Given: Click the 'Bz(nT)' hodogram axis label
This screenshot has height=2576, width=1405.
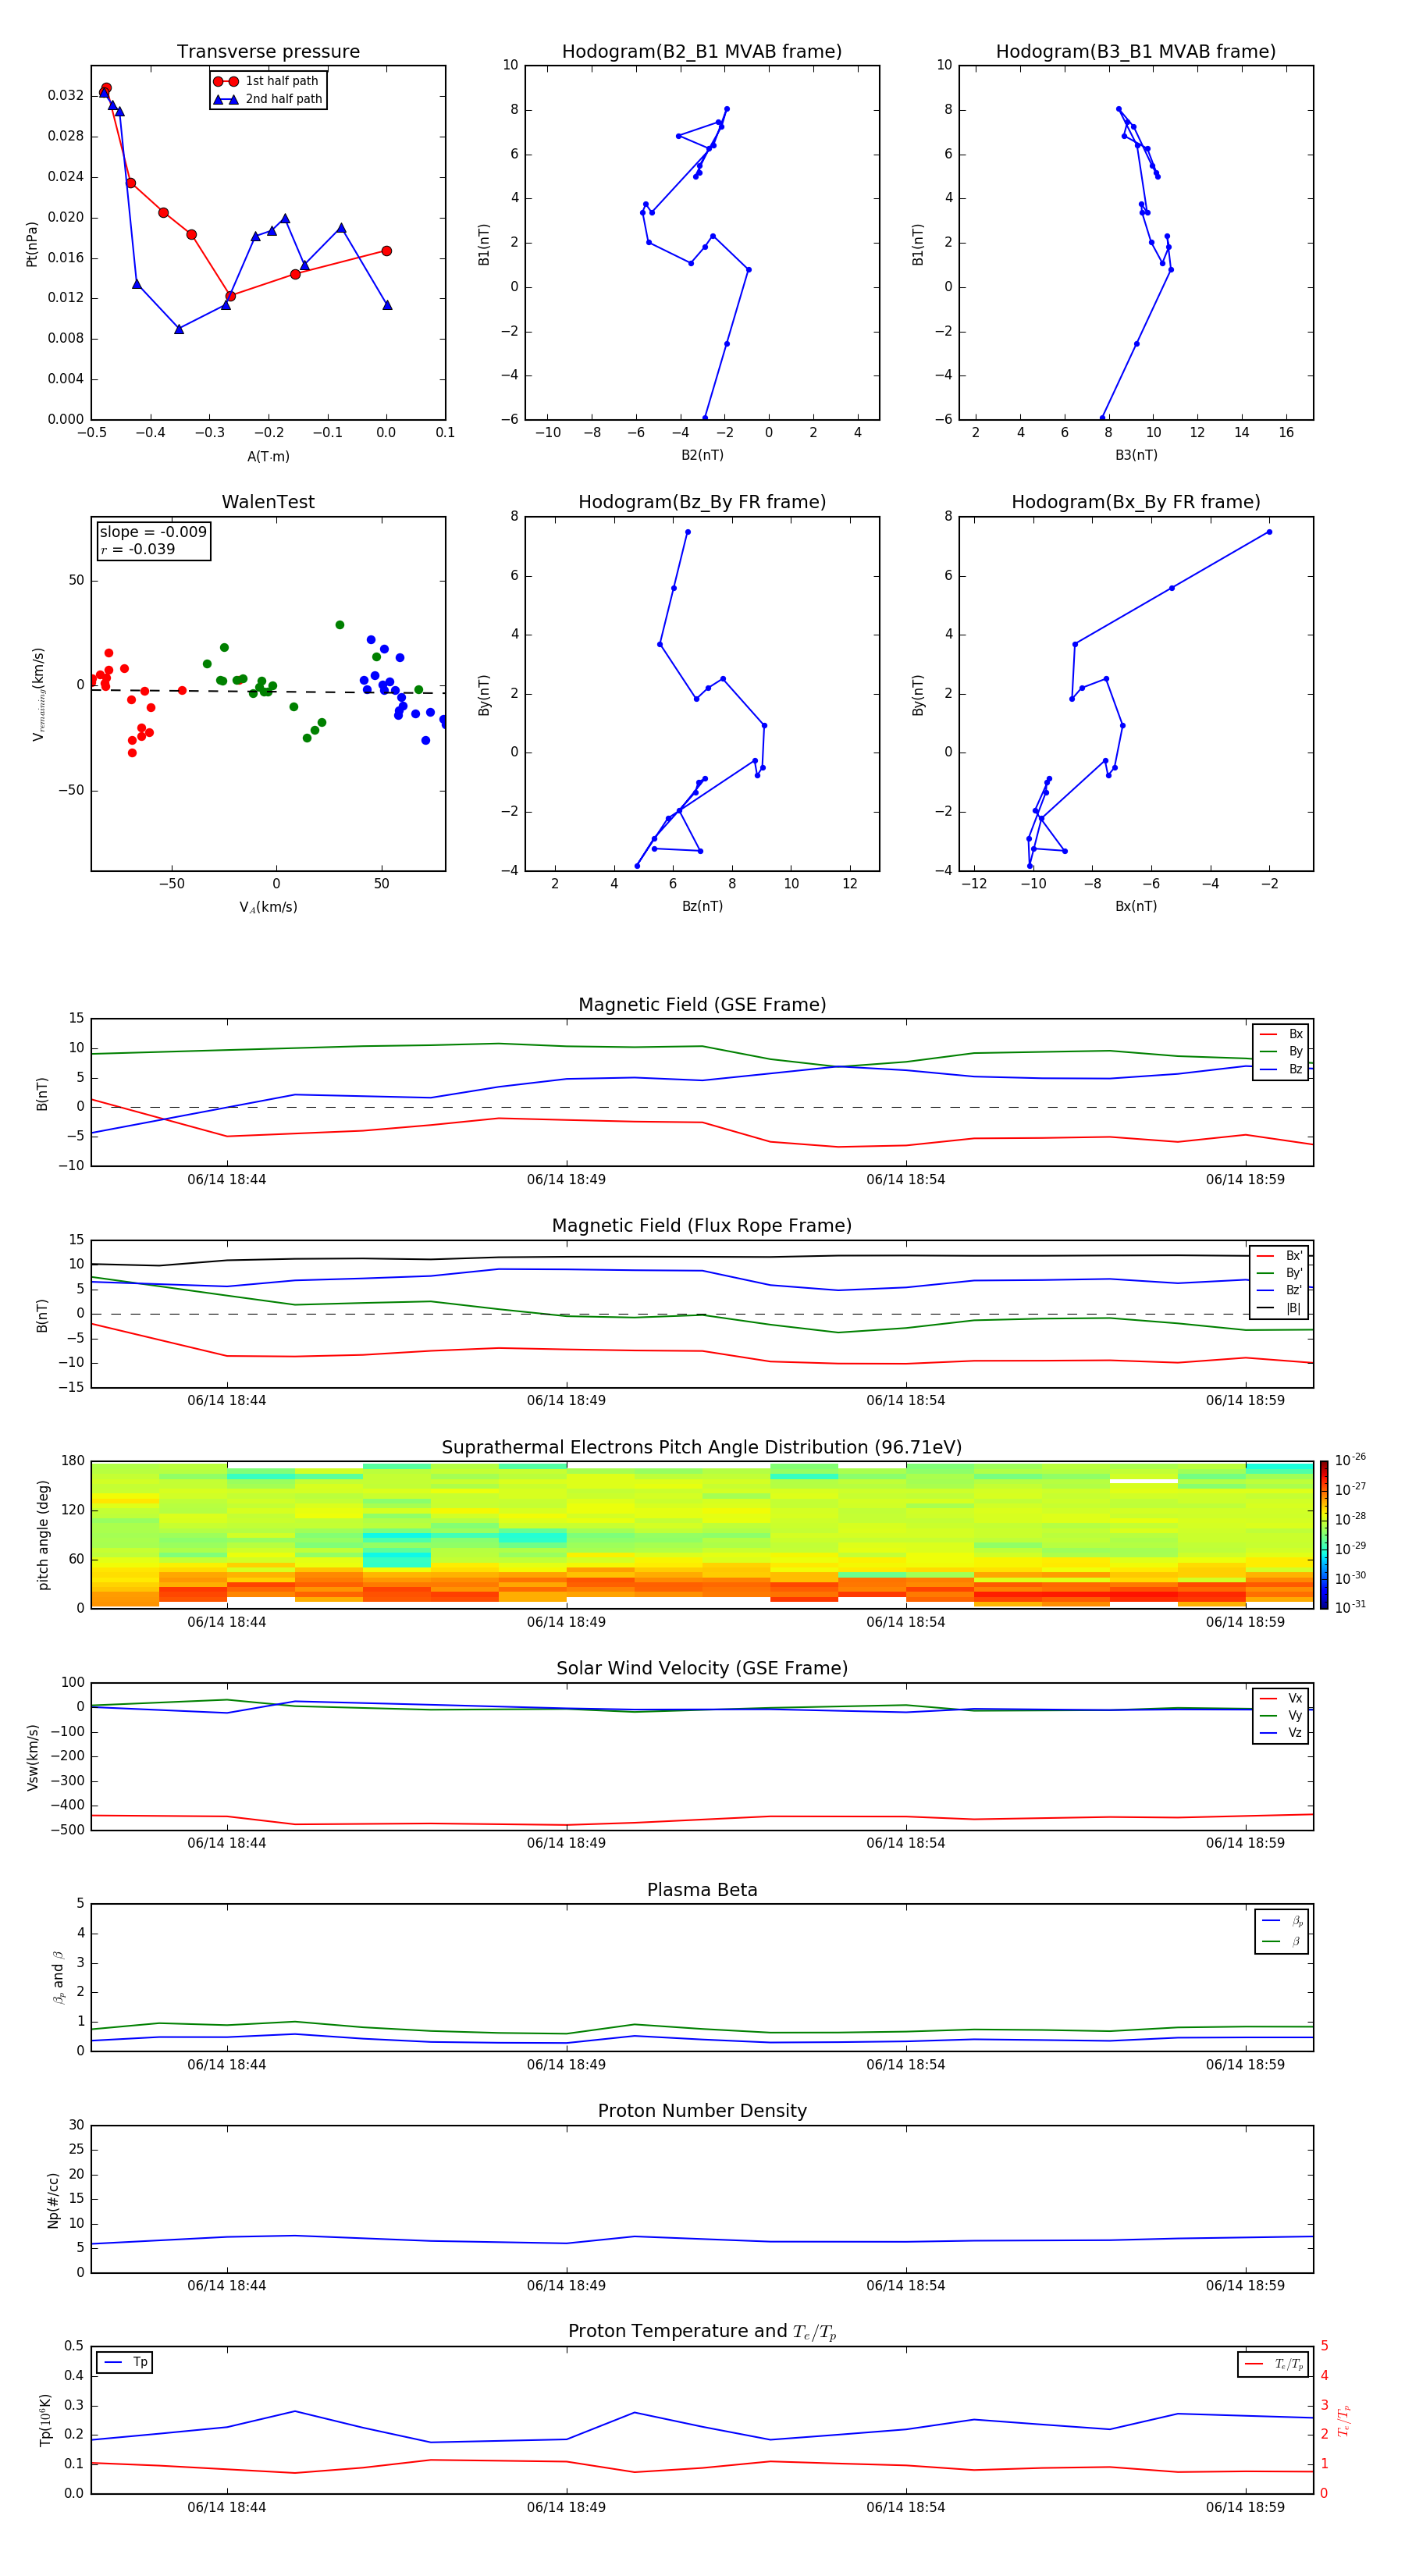Looking at the screenshot, I should pos(702,906).
